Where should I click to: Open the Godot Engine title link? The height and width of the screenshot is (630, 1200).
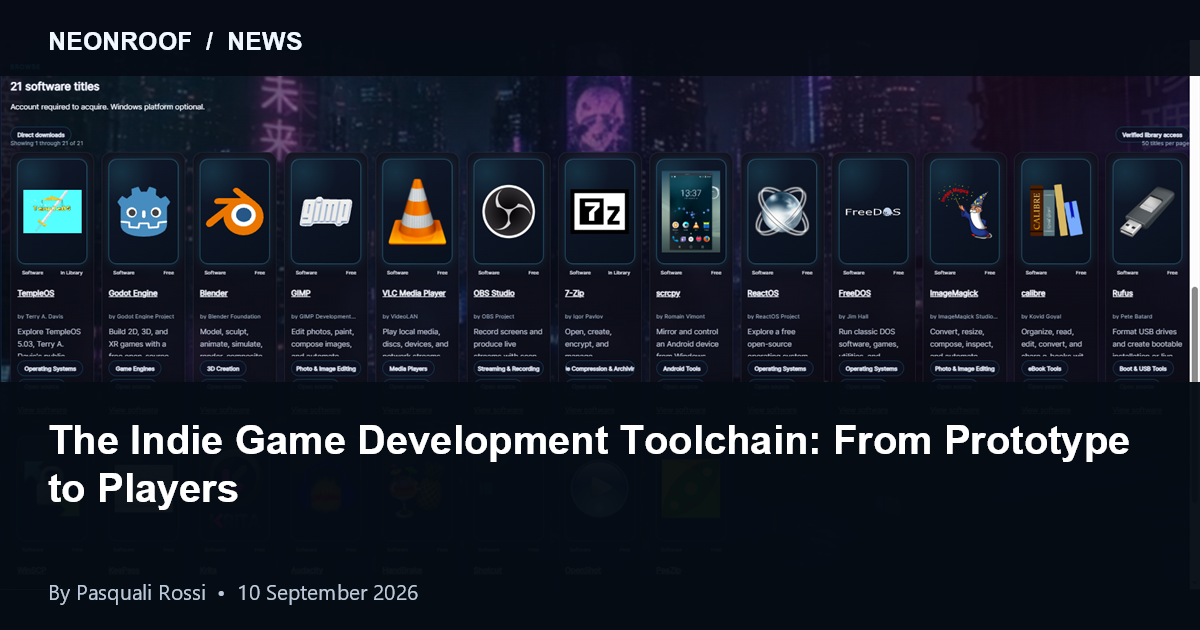tap(133, 293)
